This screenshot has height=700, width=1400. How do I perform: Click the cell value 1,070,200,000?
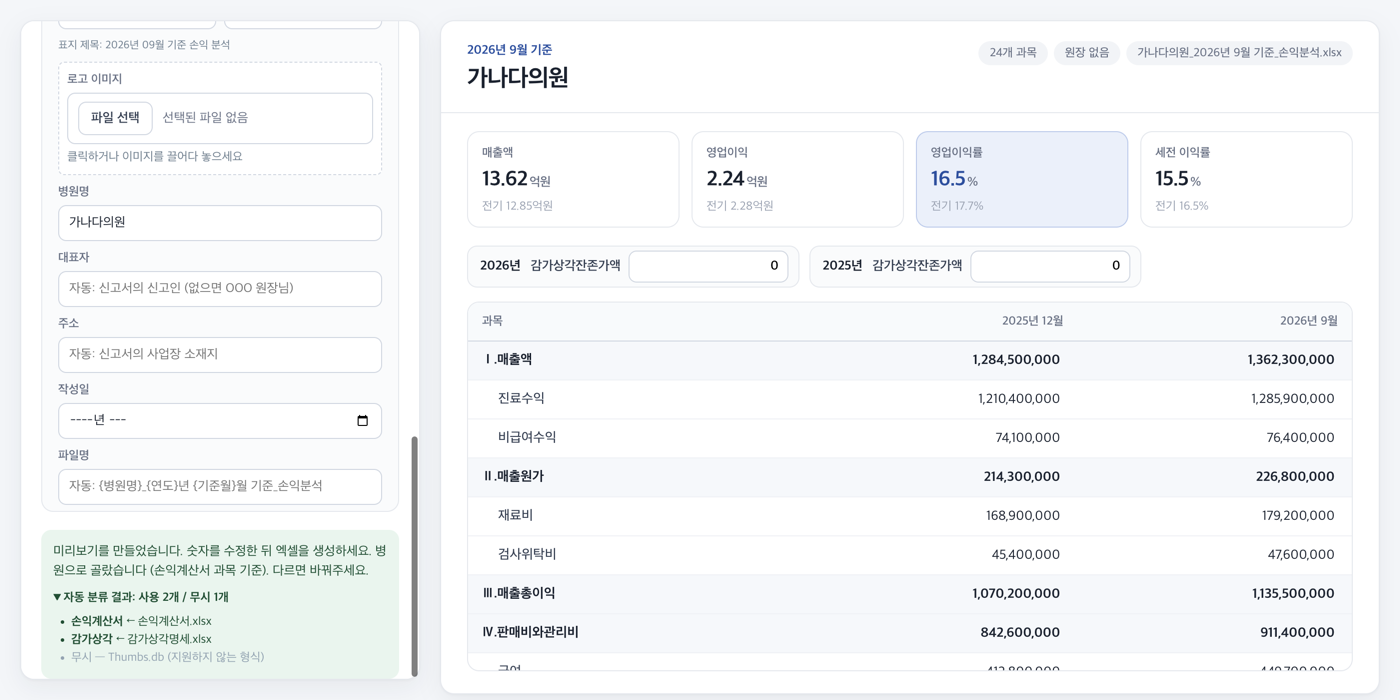click(x=1016, y=594)
